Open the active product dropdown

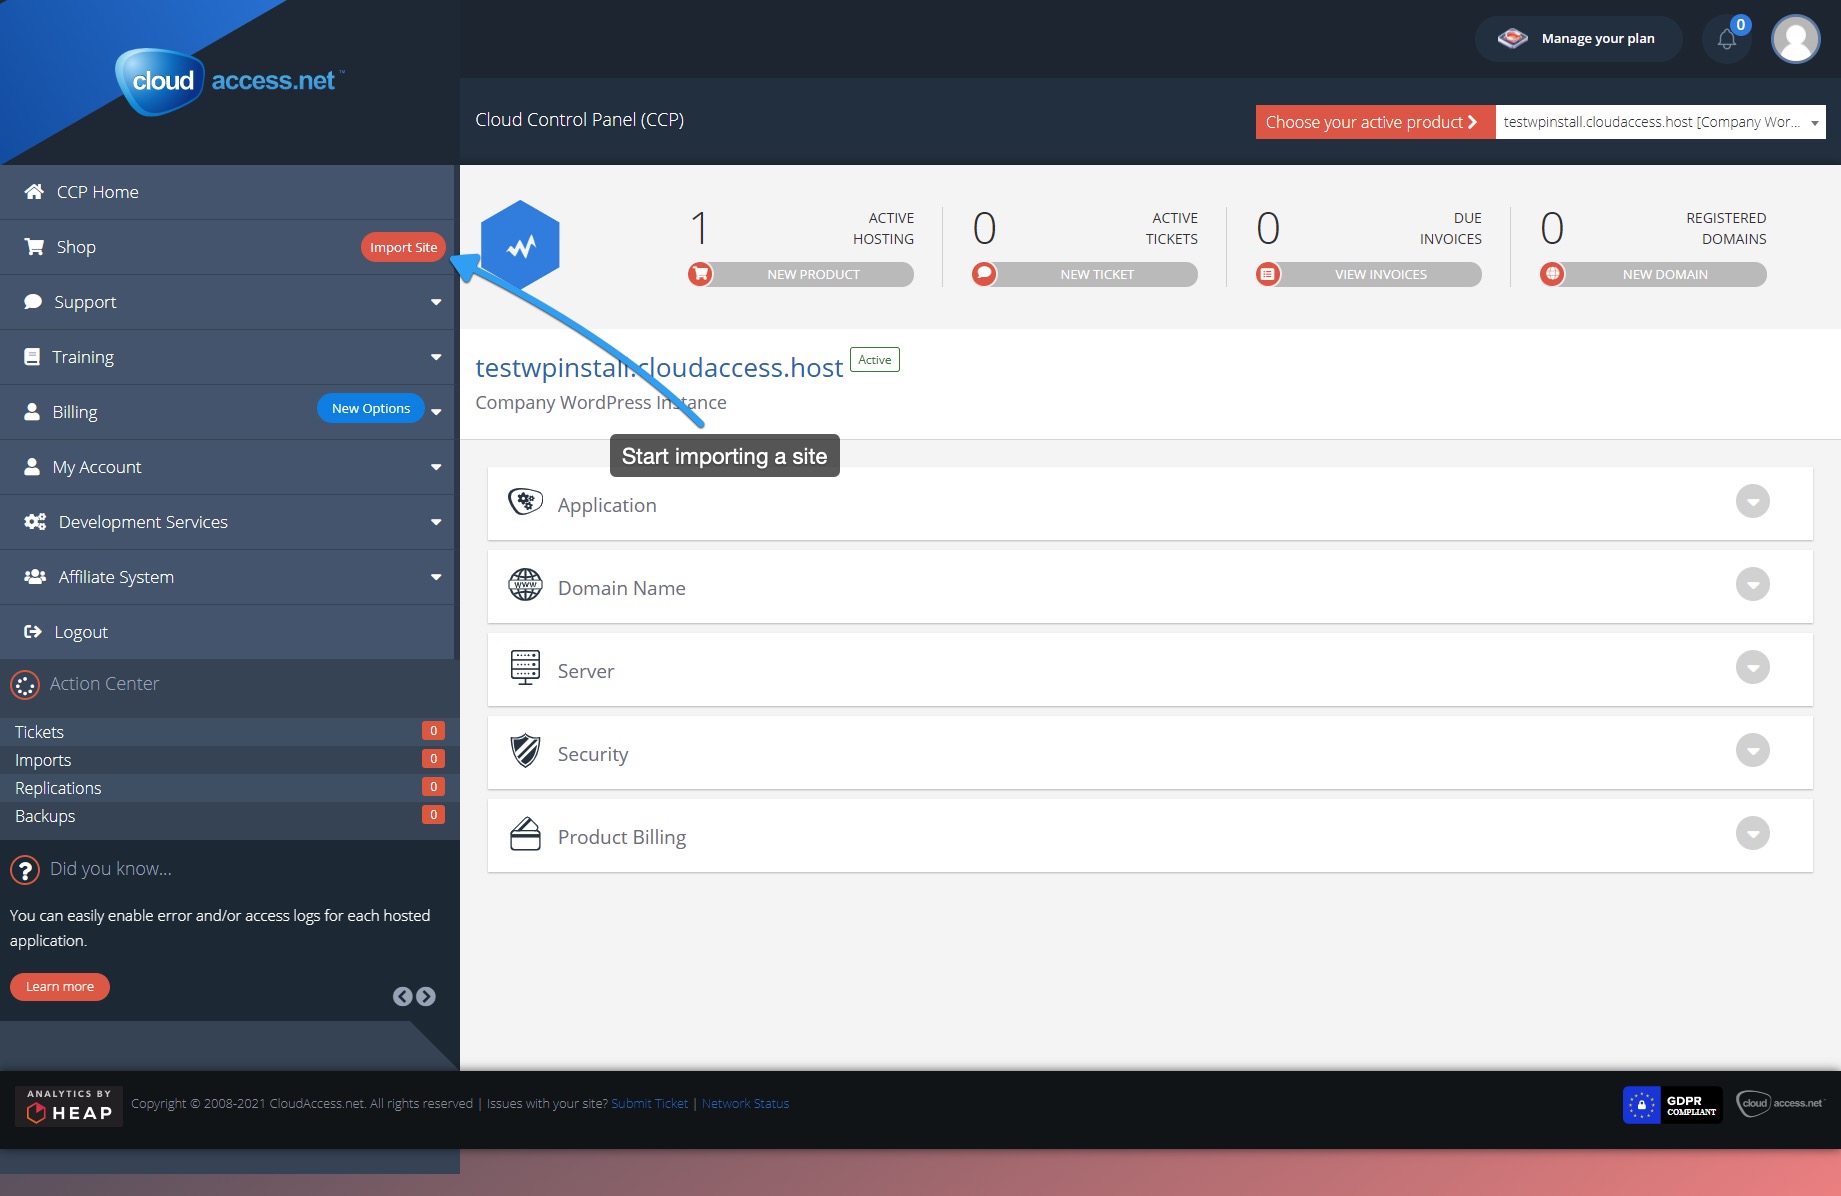[1660, 122]
